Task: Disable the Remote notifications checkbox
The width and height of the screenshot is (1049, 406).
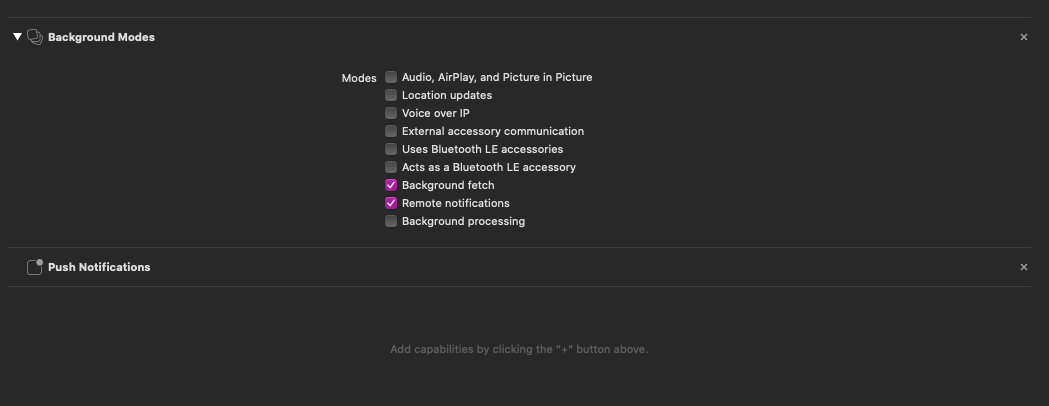Action: (x=391, y=203)
